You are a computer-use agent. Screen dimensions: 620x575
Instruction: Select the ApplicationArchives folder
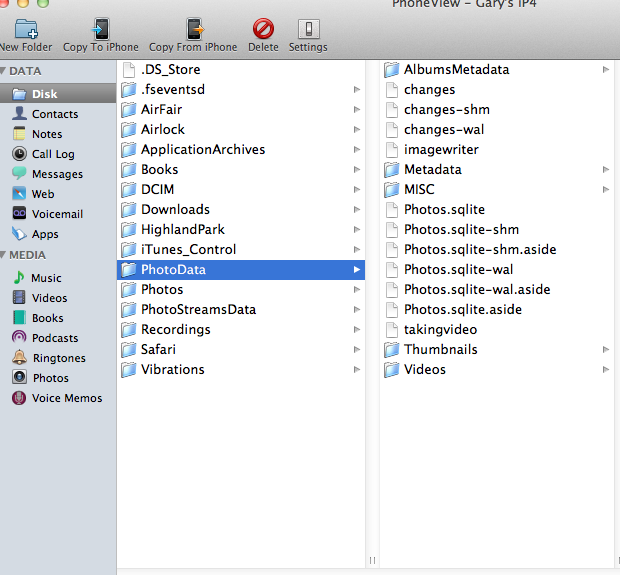[241, 149]
